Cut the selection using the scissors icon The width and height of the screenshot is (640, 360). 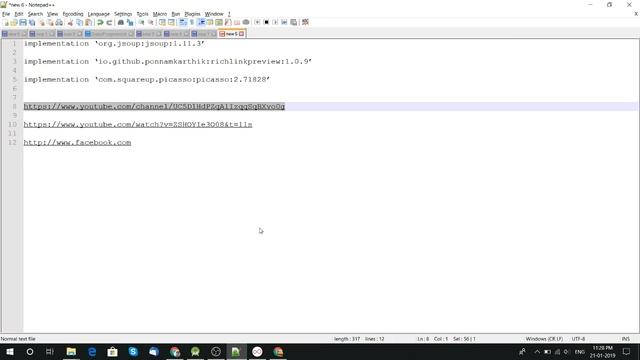tap(70, 22)
